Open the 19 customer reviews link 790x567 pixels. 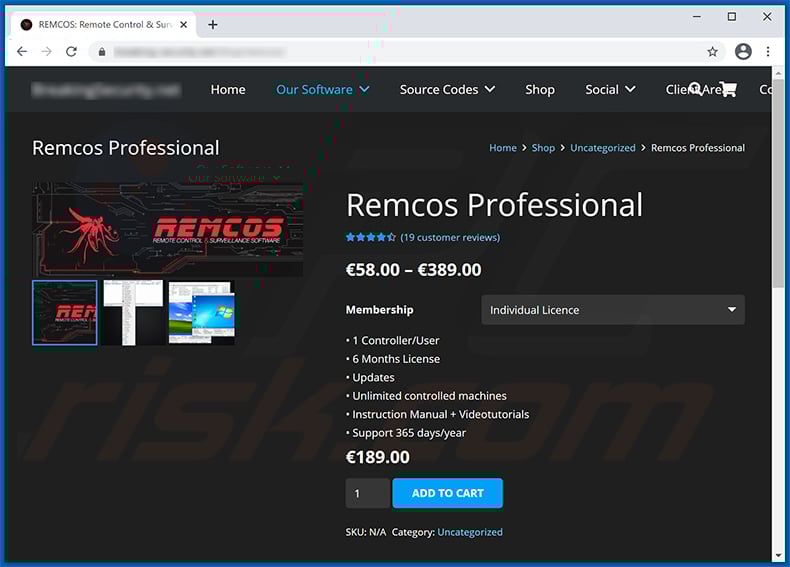450,237
